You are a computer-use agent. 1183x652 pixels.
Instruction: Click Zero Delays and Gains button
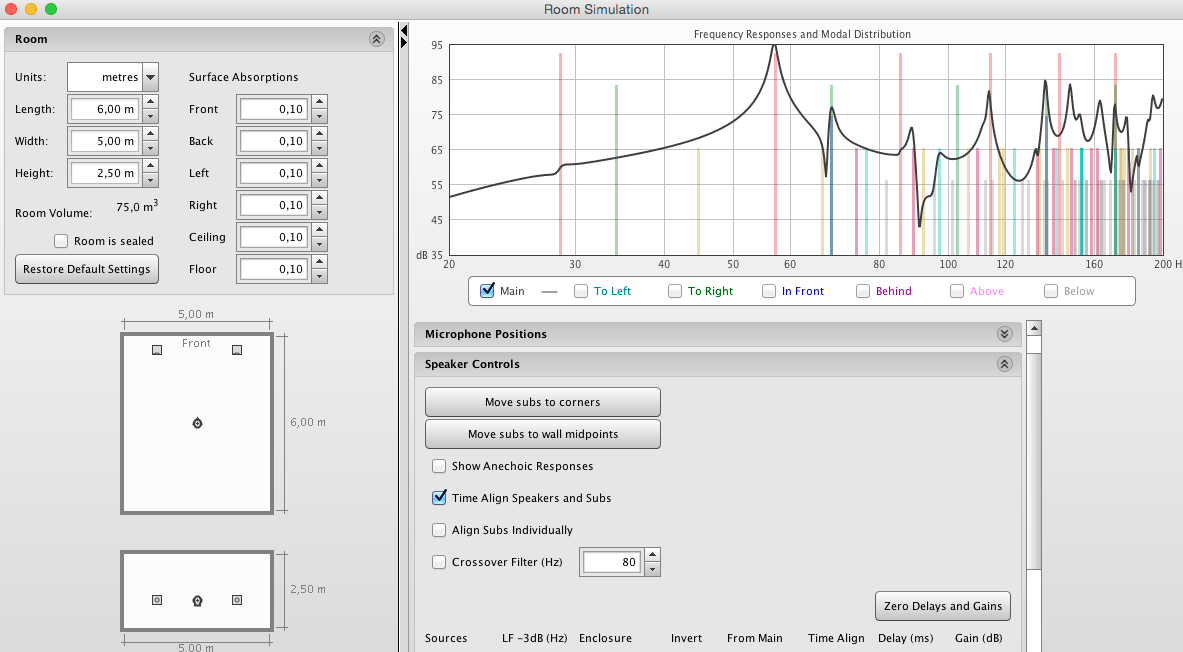coord(942,606)
